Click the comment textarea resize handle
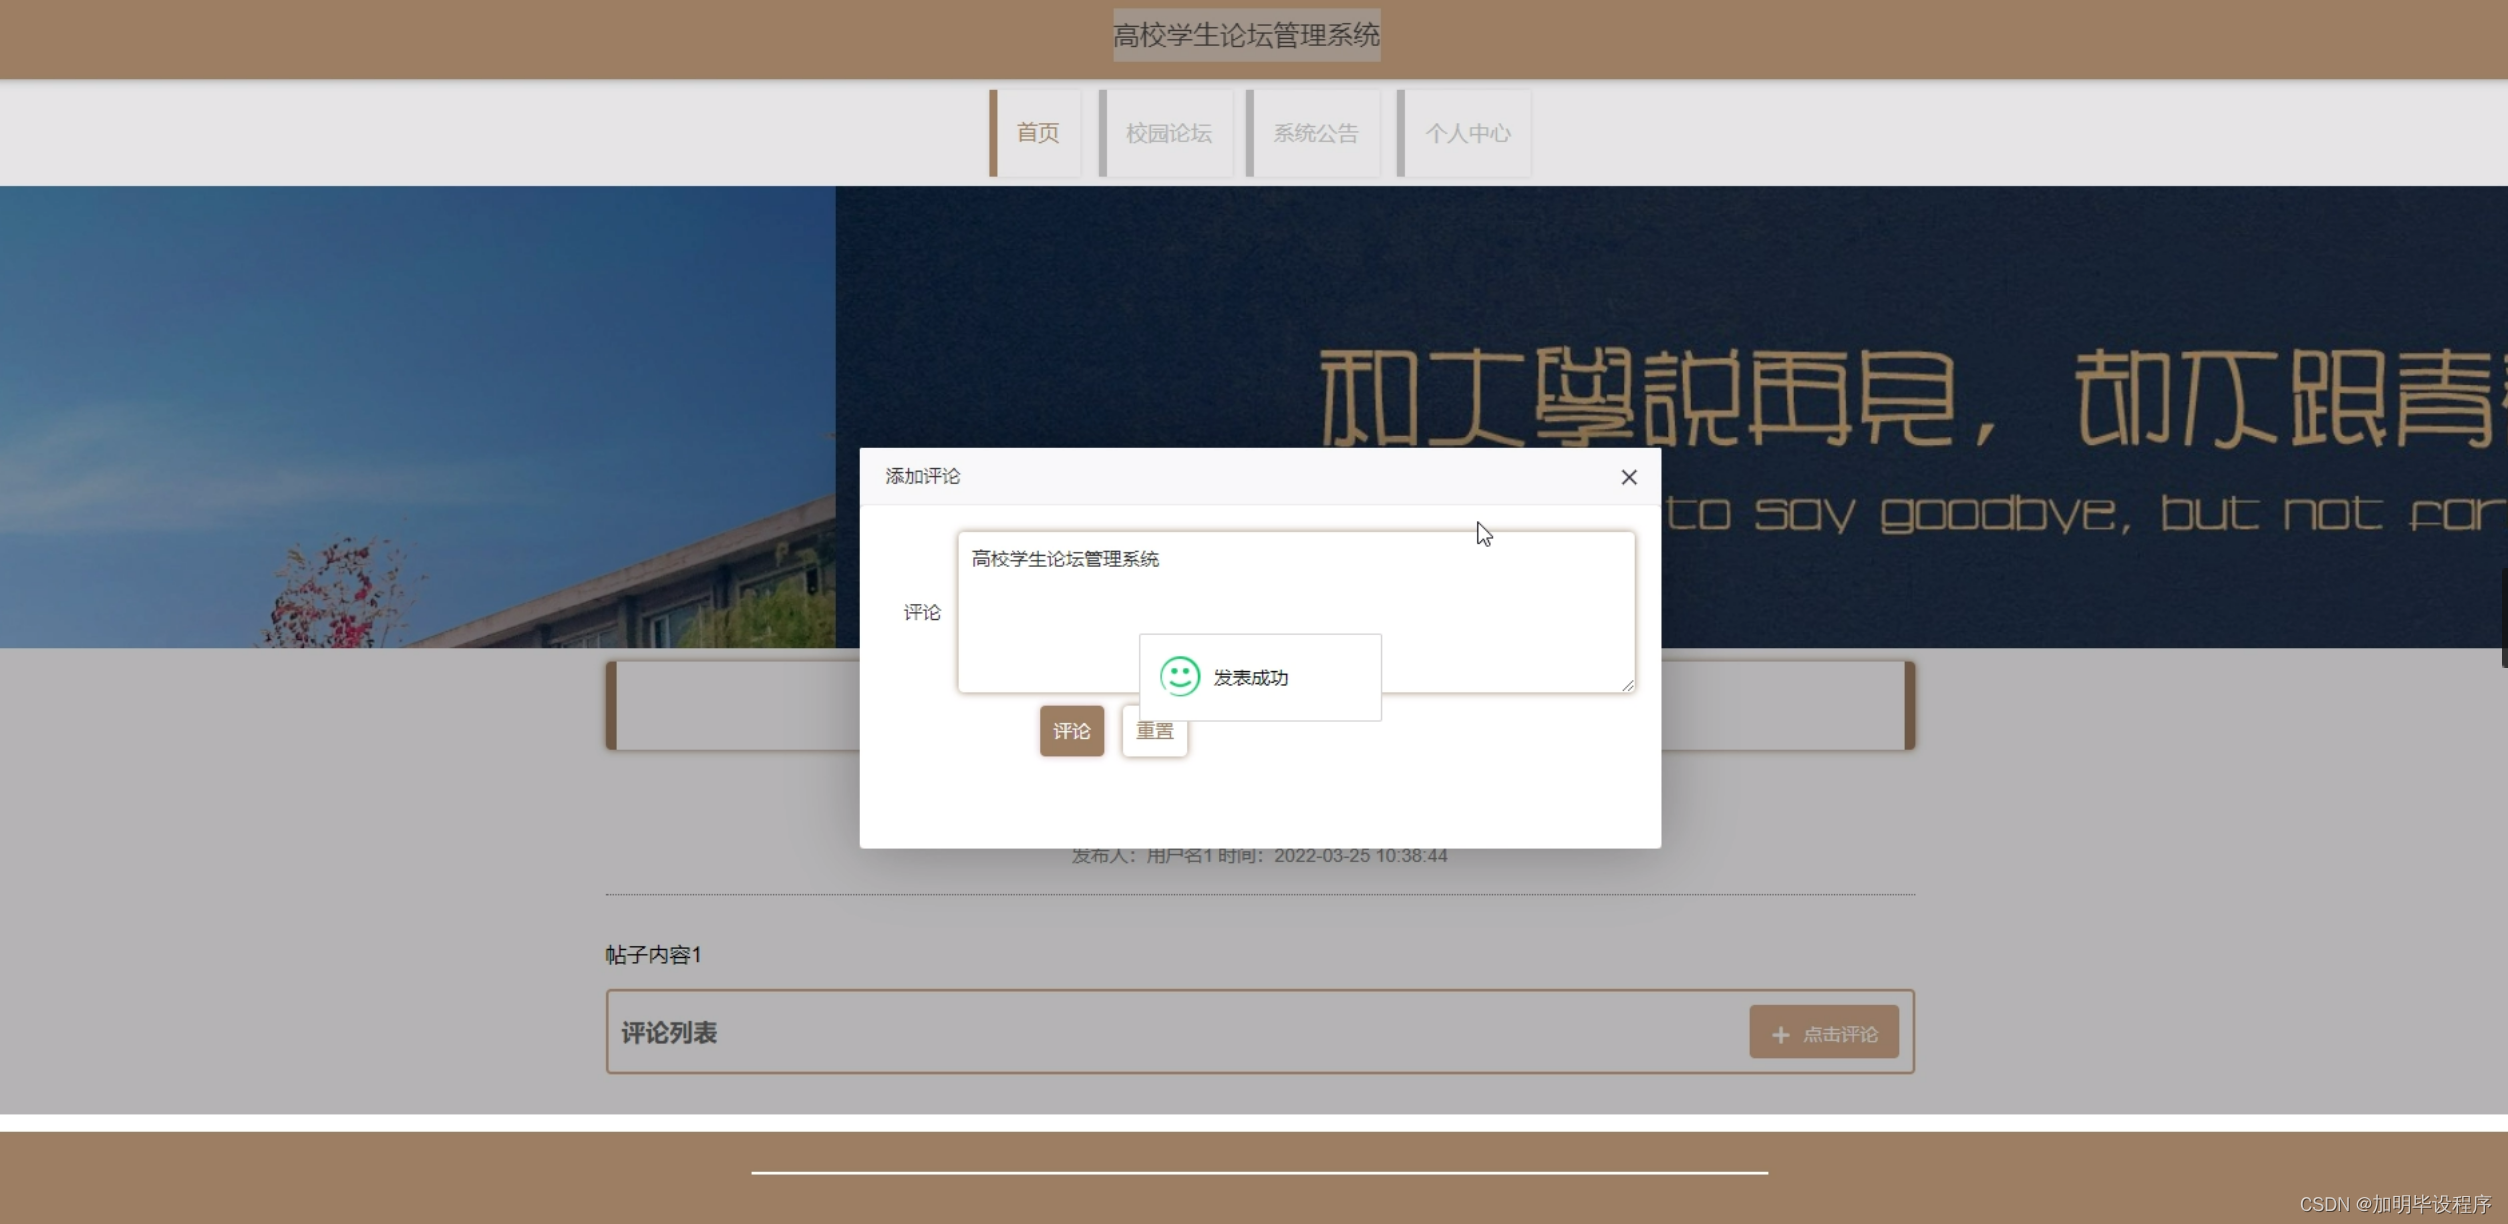Viewport: 2508px width, 1224px height. [1627, 685]
